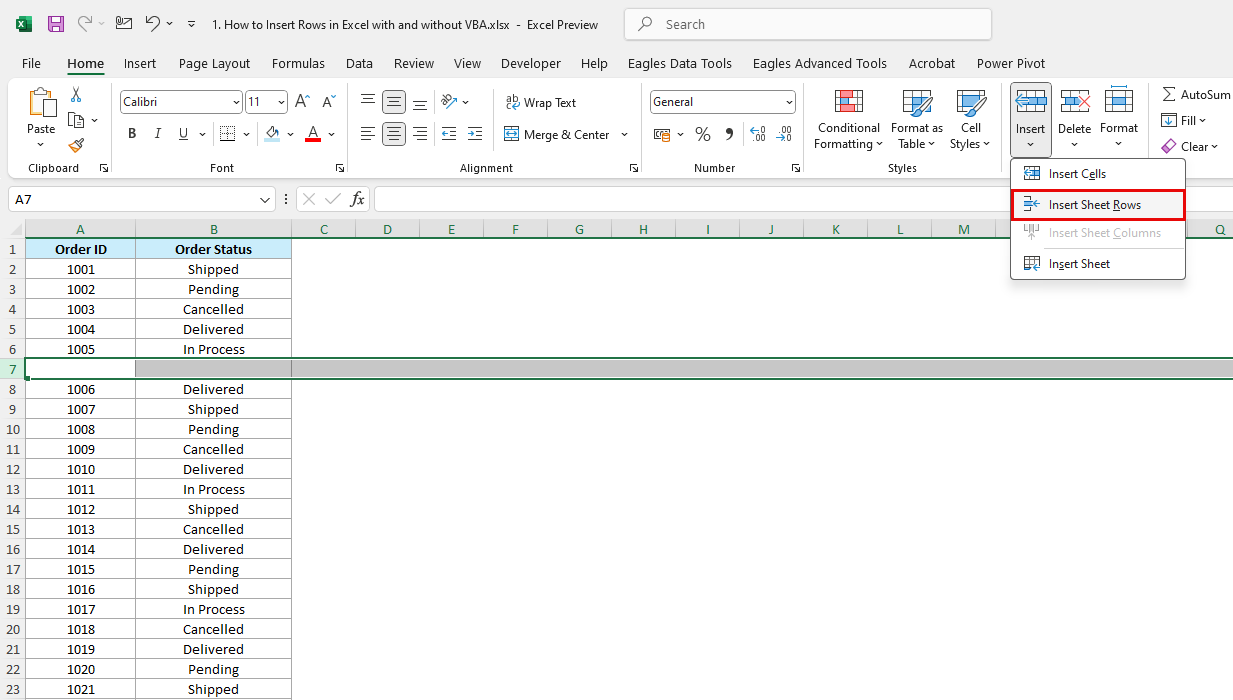This screenshot has height=700, width=1233.
Task: Toggle Italic formatting
Action: click(157, 134)
